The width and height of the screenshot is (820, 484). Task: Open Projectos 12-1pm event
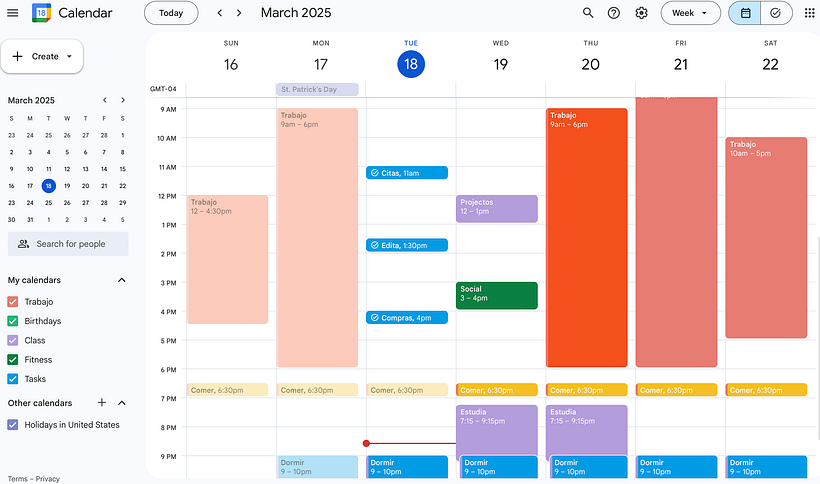click(497, 209)
